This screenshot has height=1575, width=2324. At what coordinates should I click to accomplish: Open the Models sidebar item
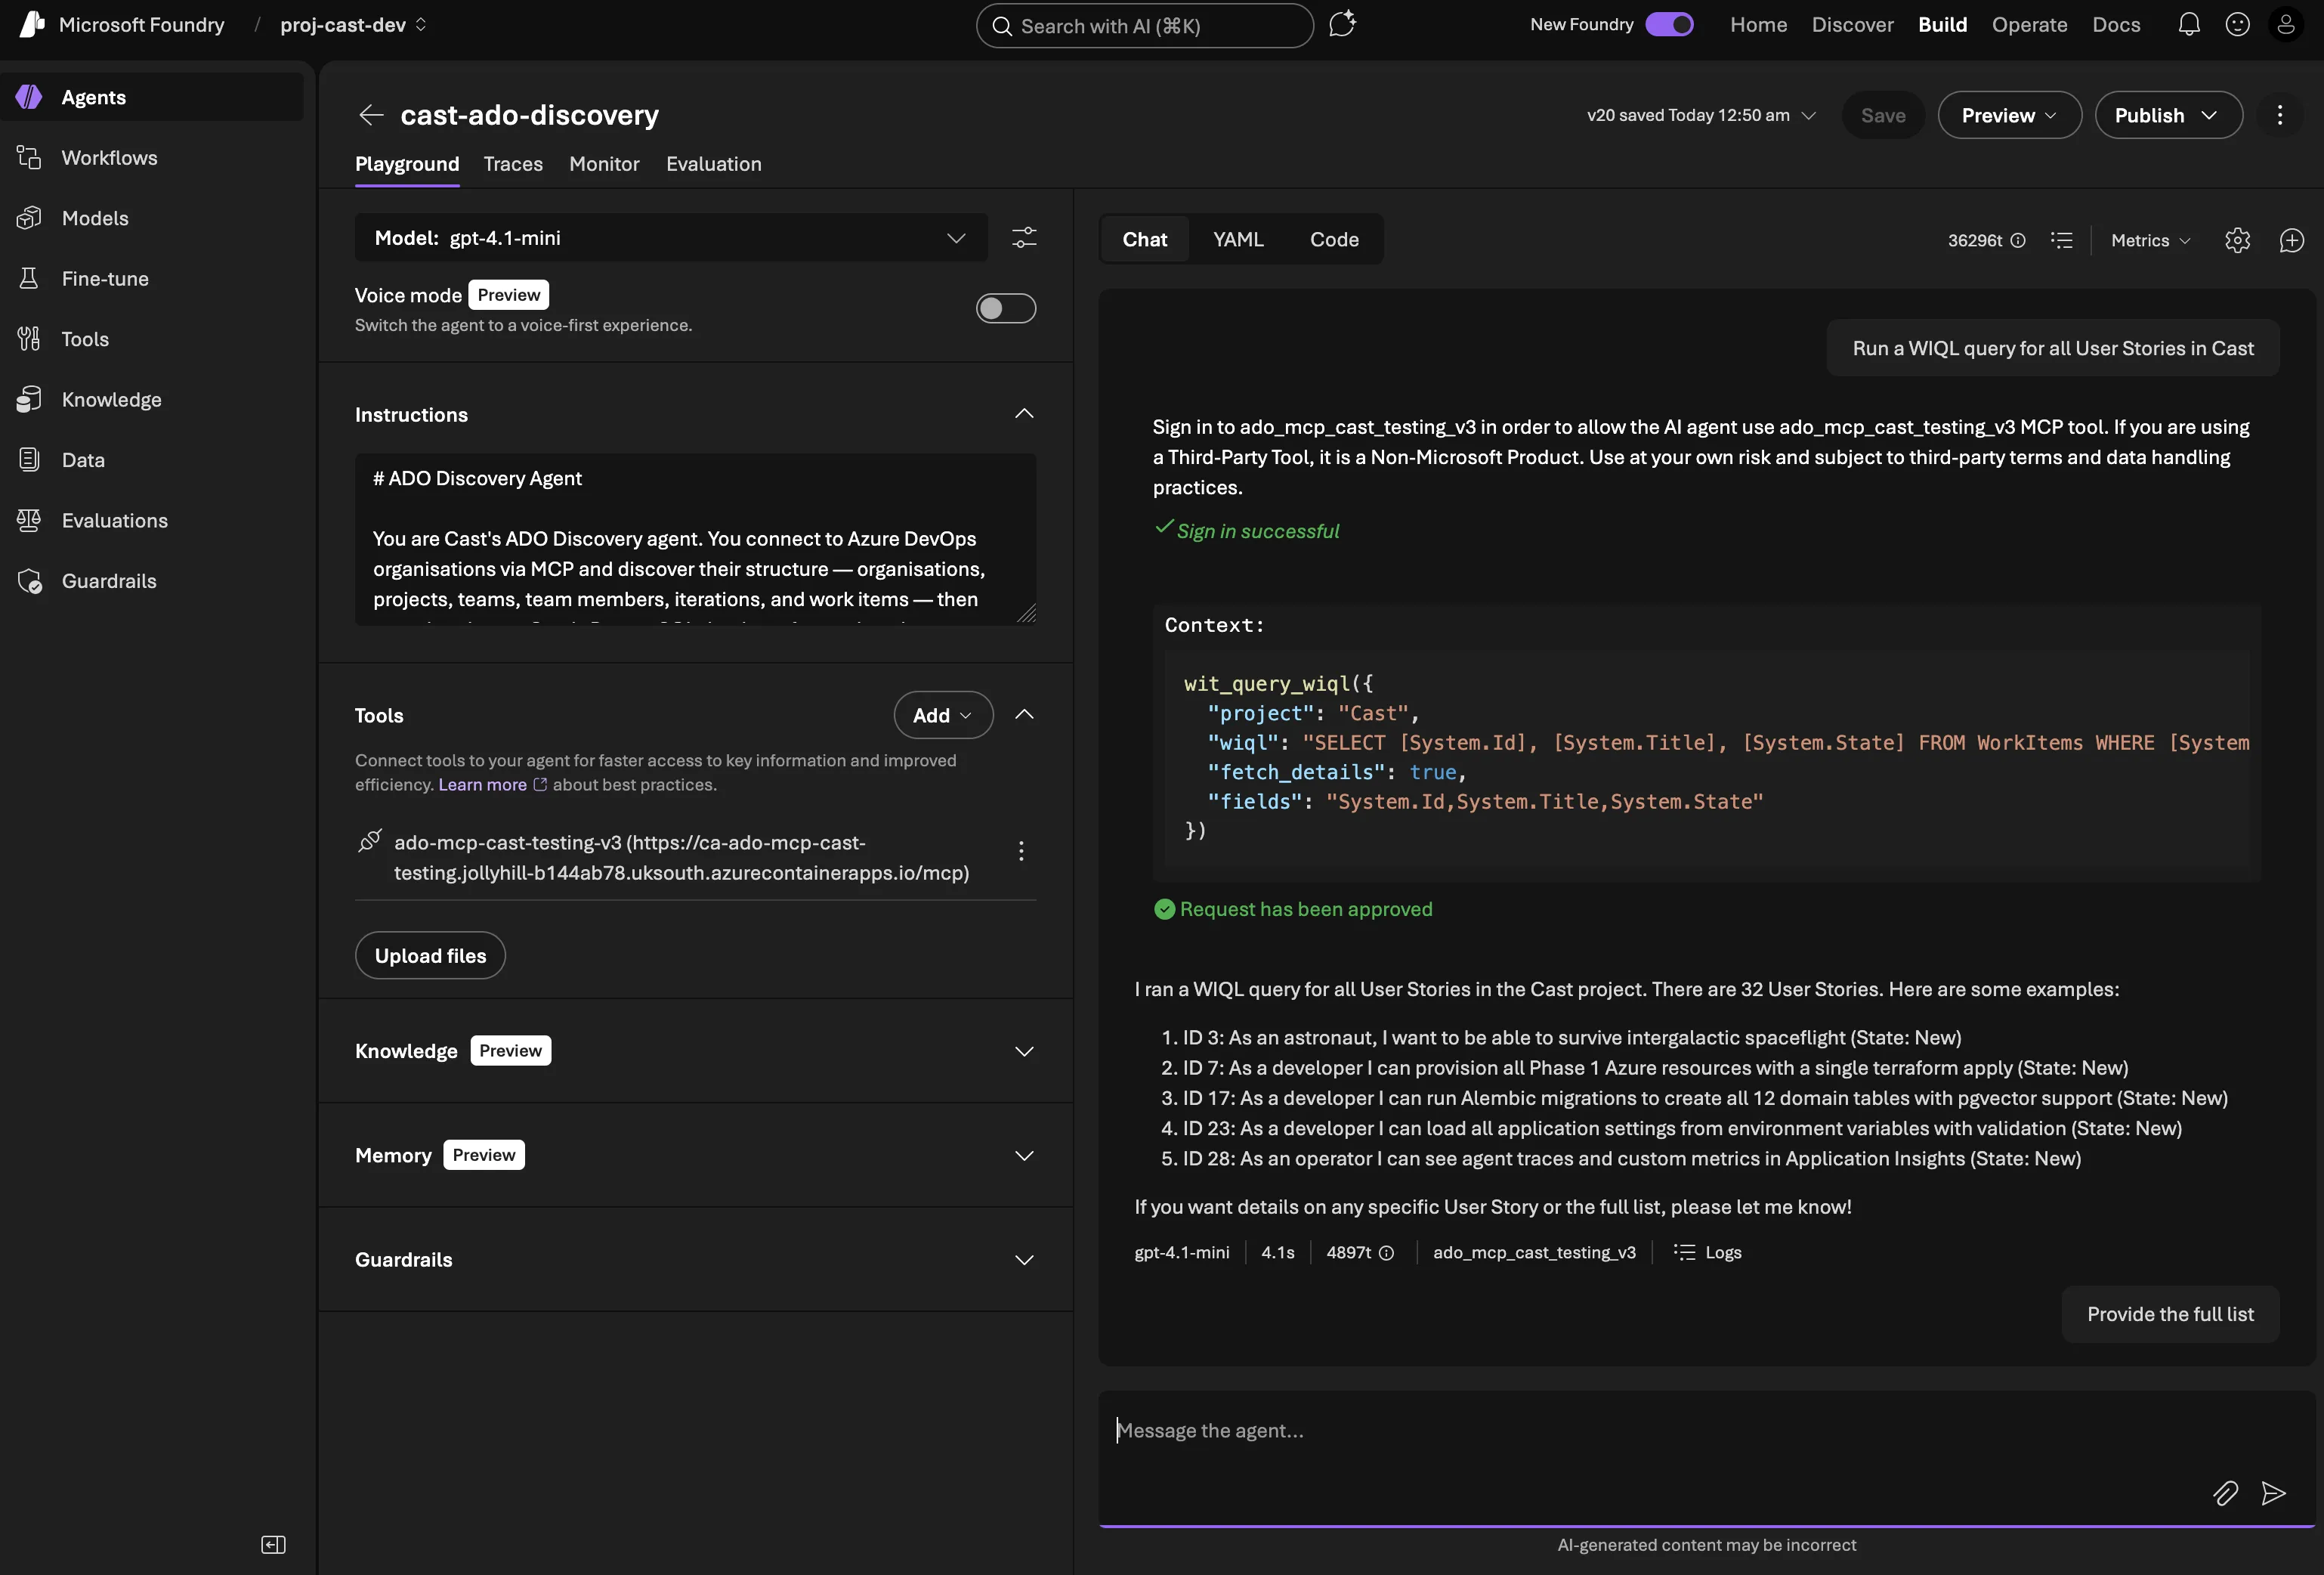coord(95,218)
